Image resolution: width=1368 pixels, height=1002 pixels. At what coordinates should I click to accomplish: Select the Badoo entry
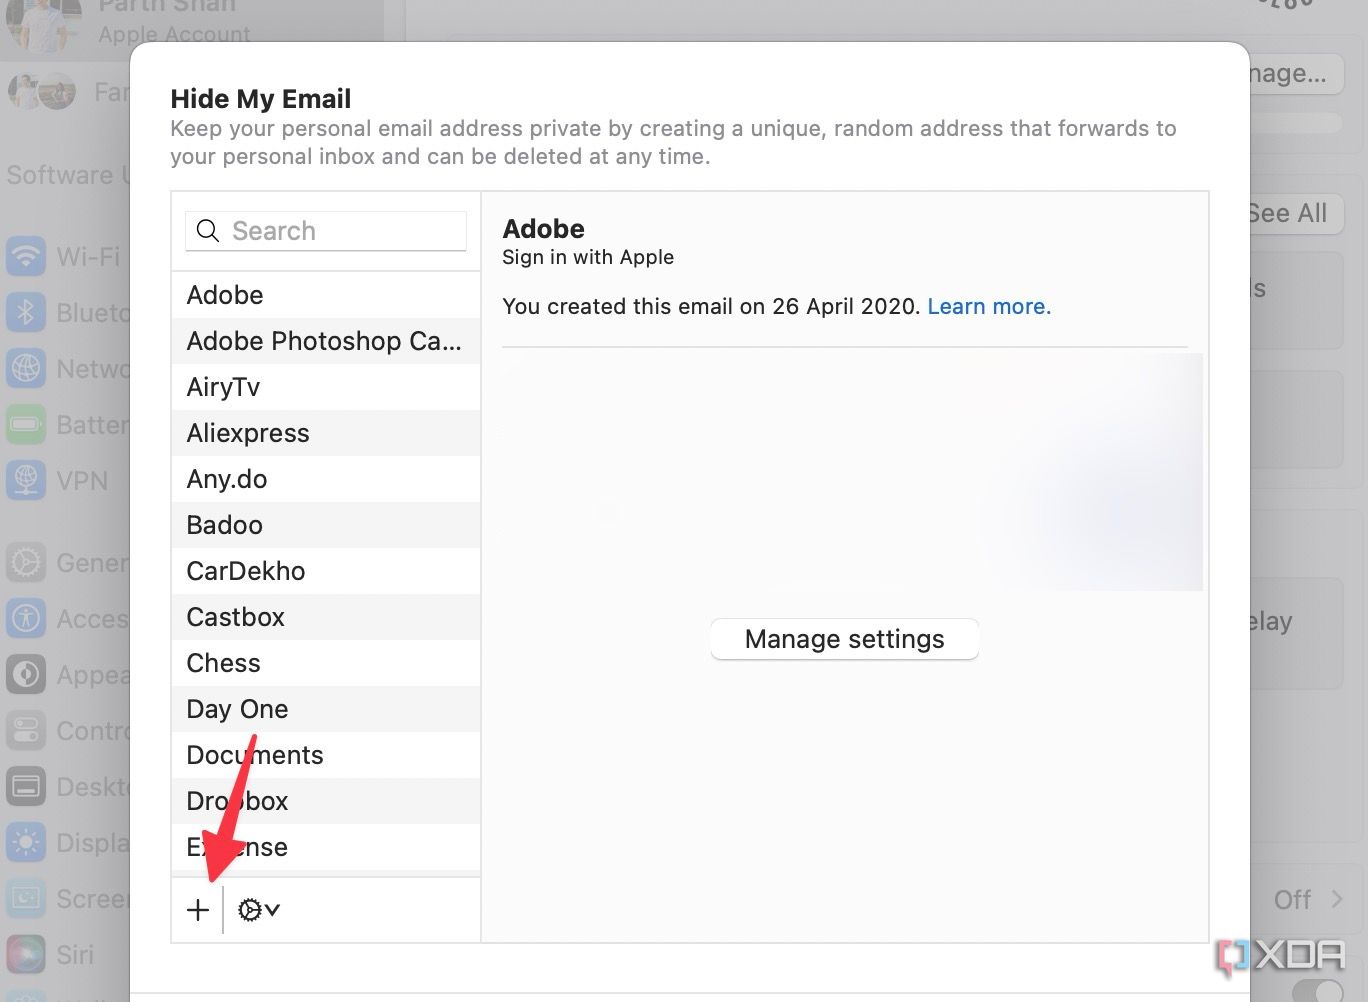pyautogui.click(x=326, y=525)
